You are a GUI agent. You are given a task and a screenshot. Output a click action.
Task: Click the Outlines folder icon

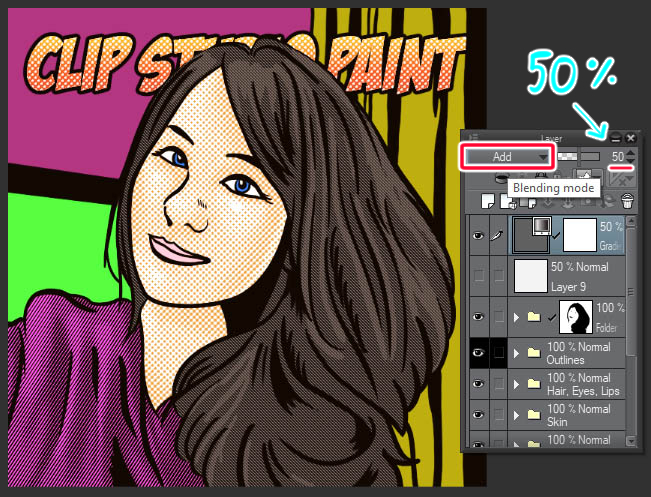[534, 353]
